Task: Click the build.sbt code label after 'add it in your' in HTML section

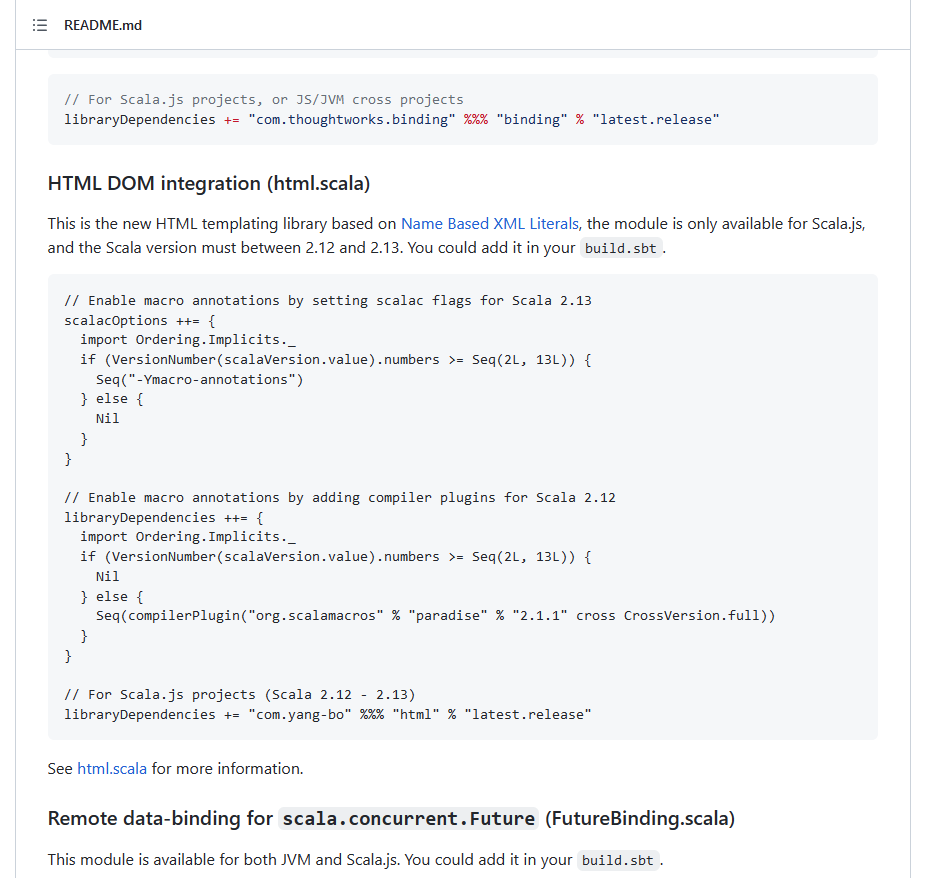Action: (x=620, y=248)
